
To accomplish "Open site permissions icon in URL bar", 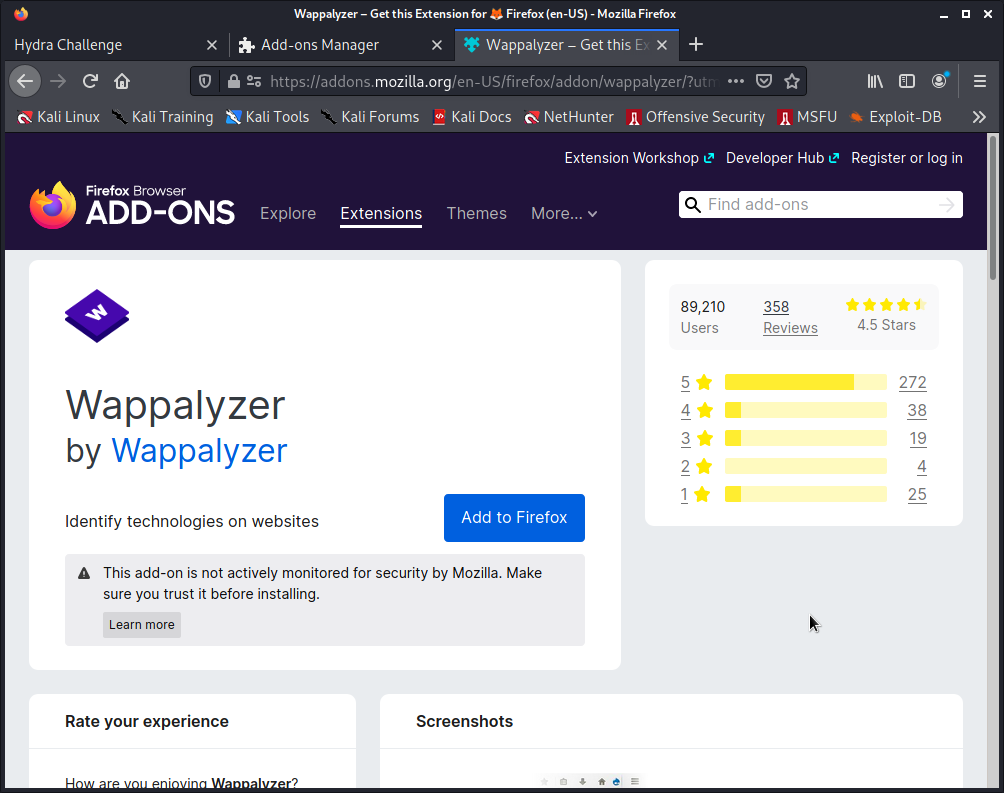I will 254,81.
